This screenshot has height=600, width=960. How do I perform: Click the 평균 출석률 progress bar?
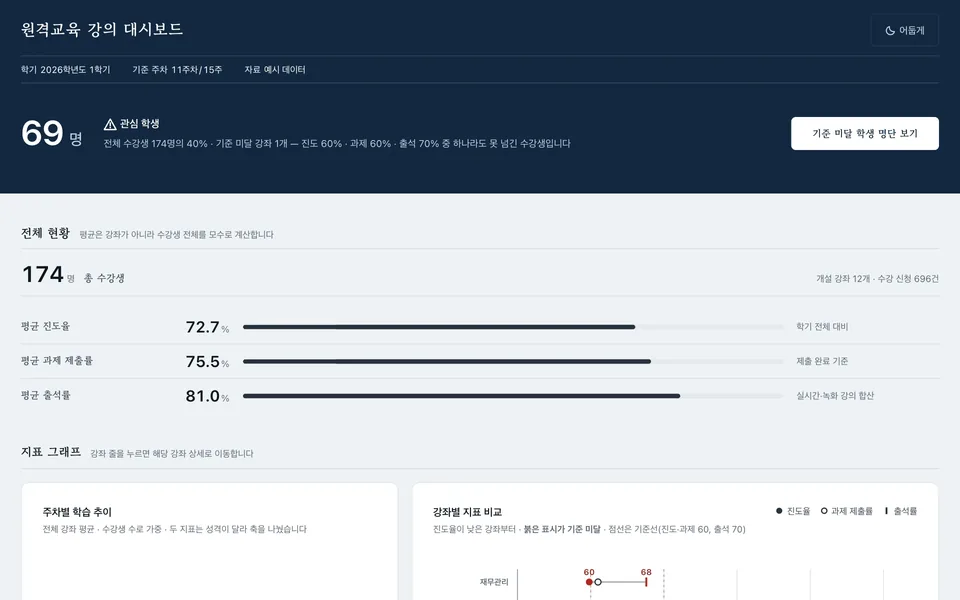pos(513,396)
